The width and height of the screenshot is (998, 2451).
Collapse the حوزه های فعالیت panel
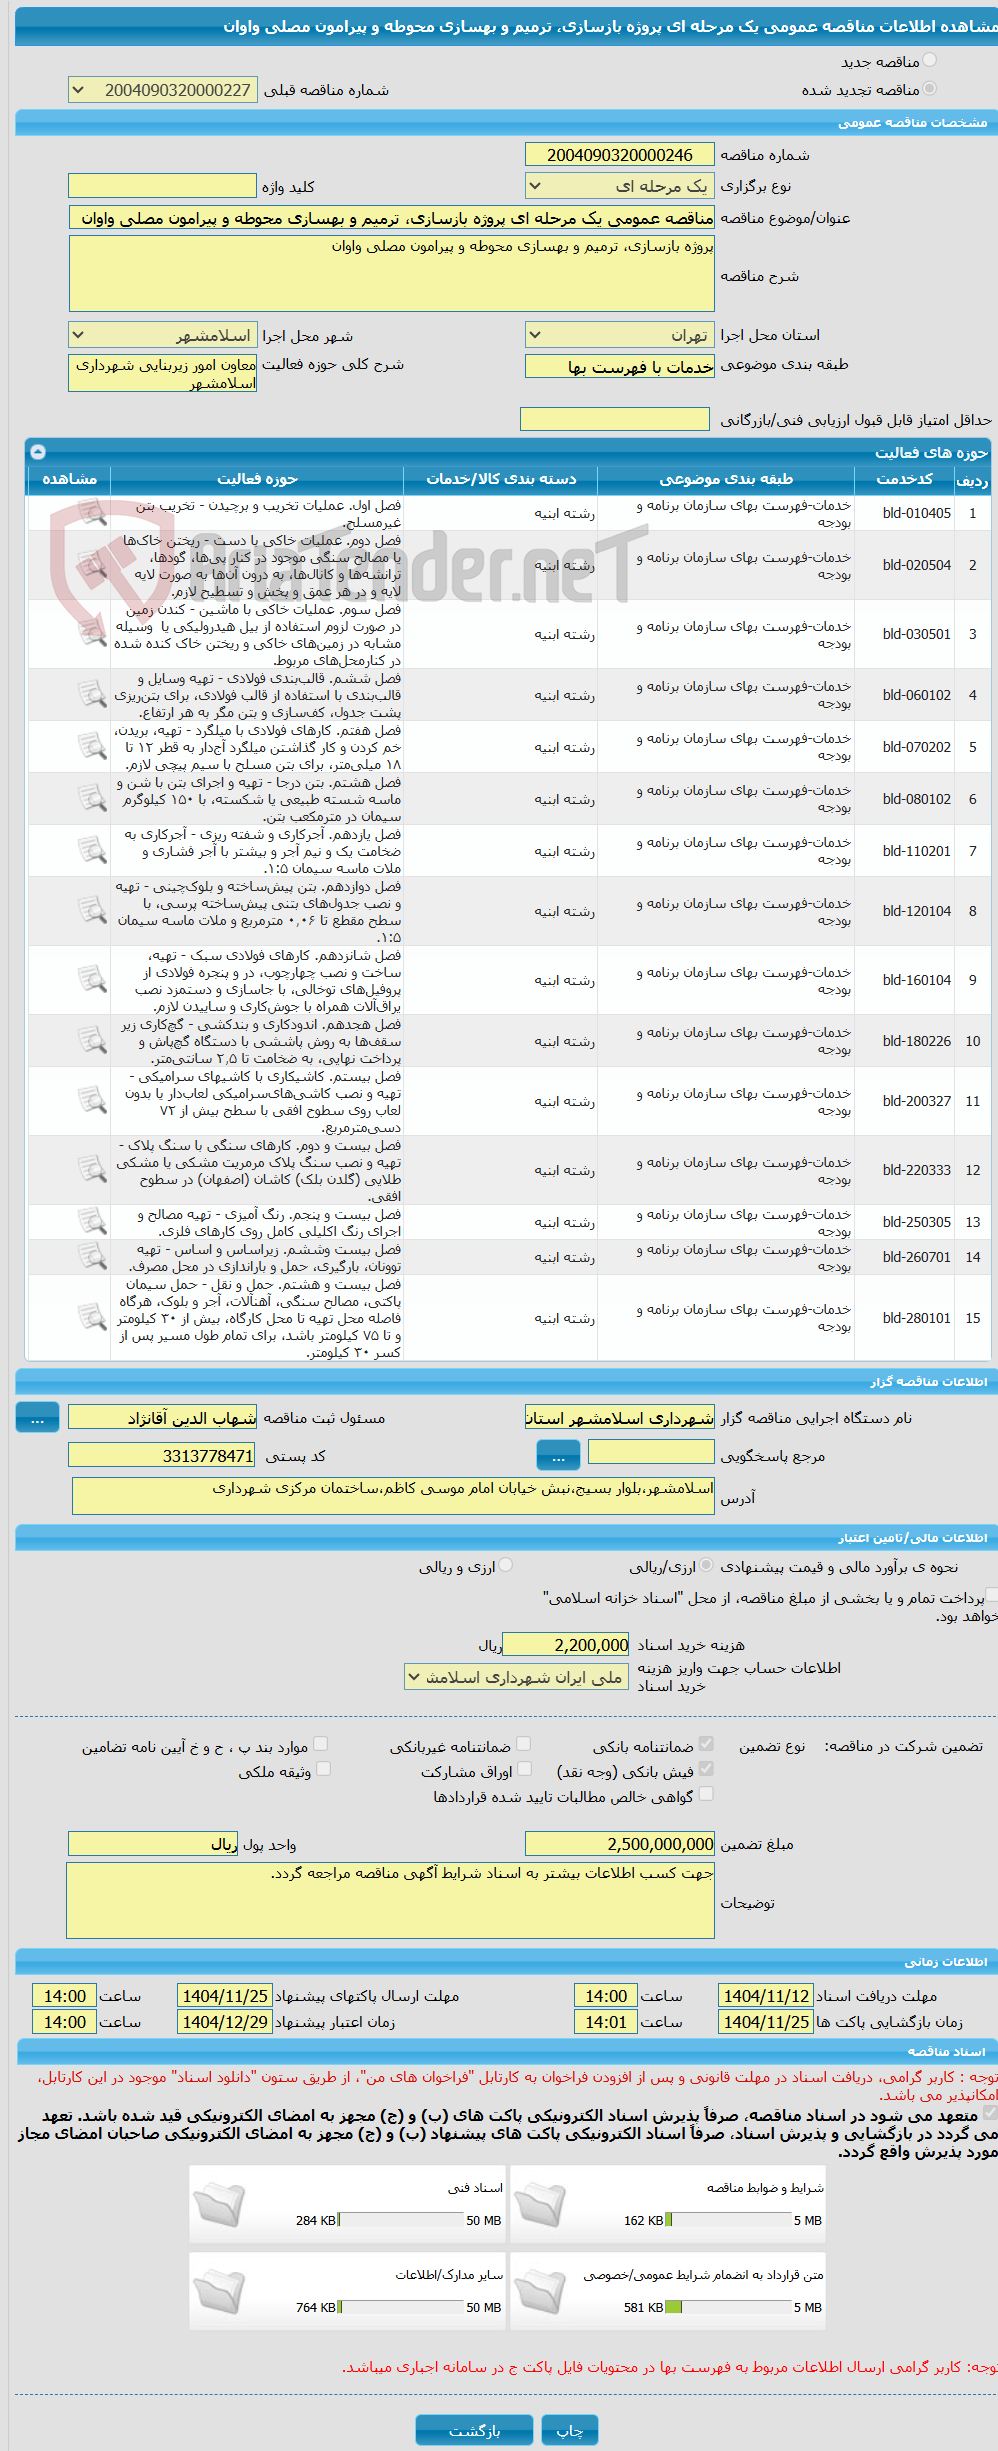(x=38, y=451)
